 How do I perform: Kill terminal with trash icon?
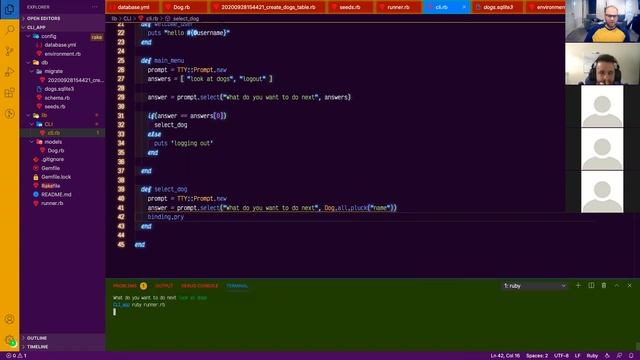pos(604,286)
